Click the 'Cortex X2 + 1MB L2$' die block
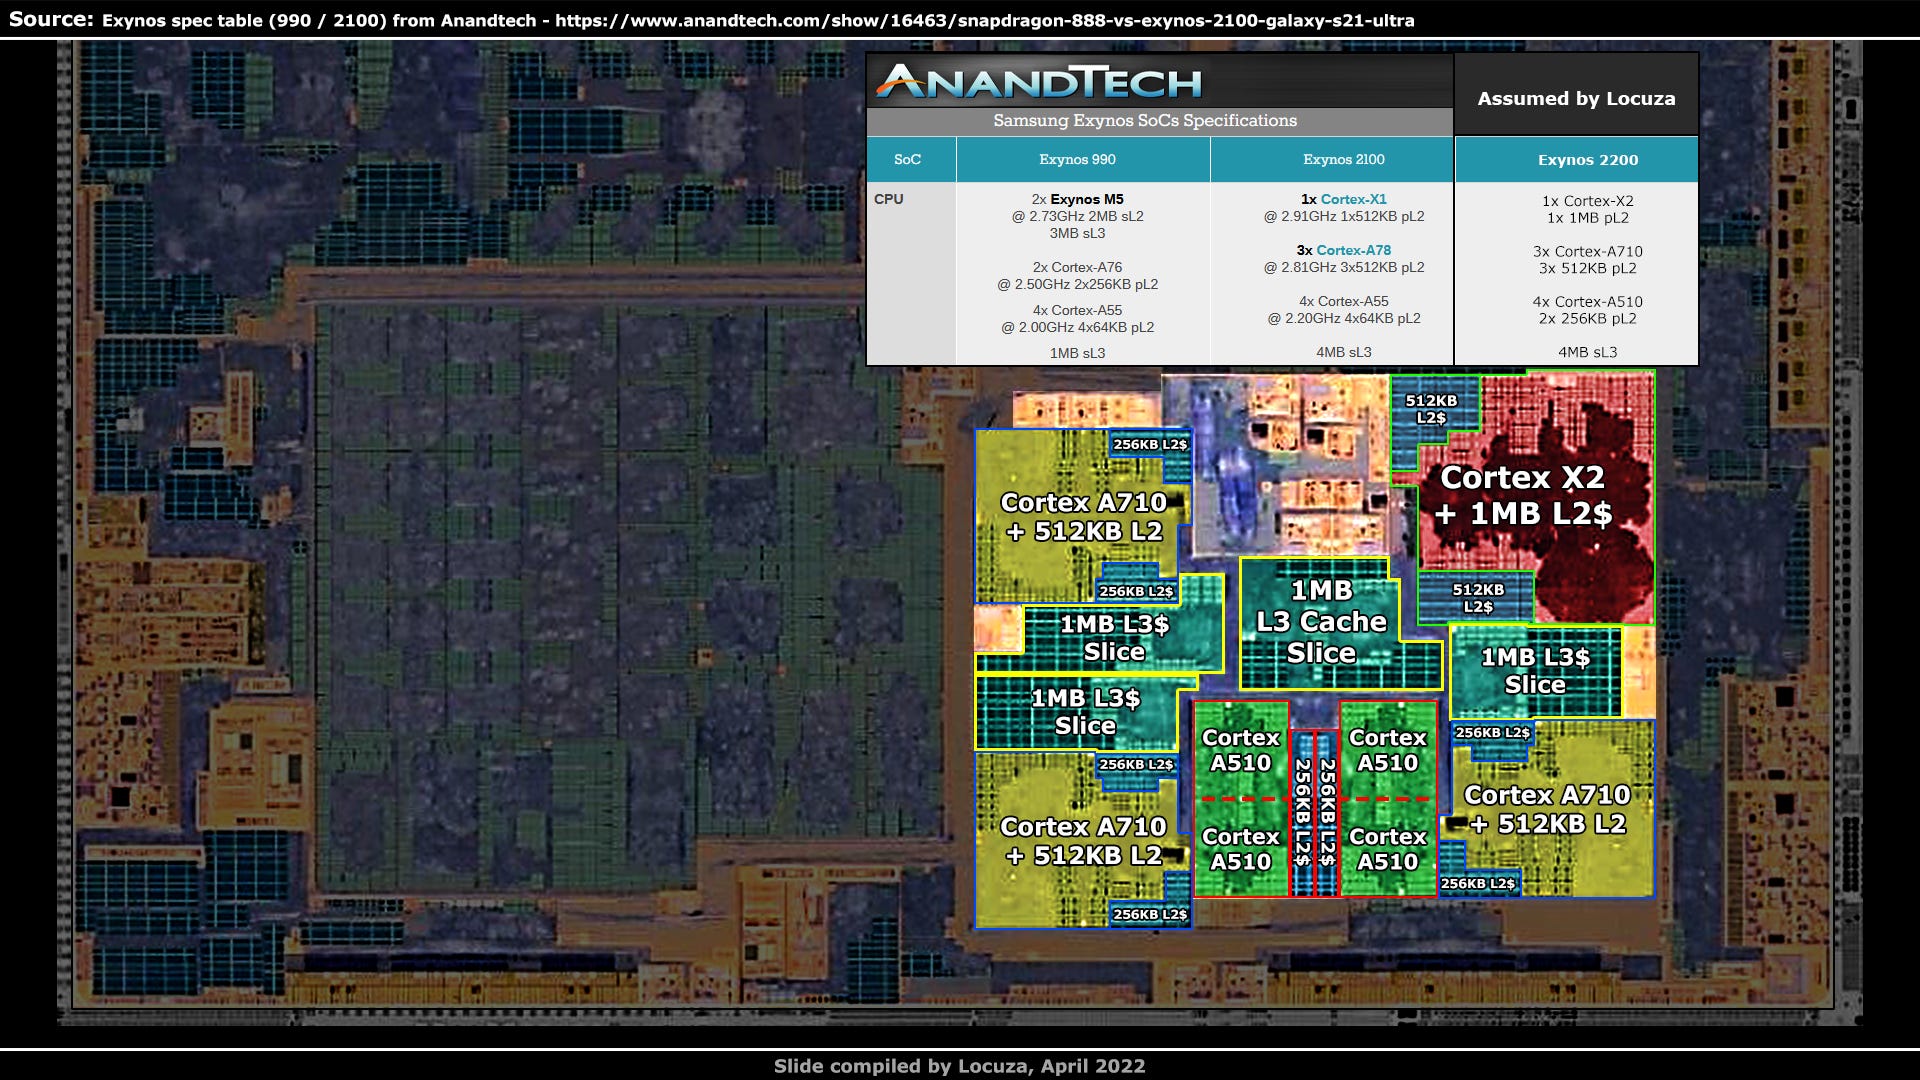 [1523, 496]
